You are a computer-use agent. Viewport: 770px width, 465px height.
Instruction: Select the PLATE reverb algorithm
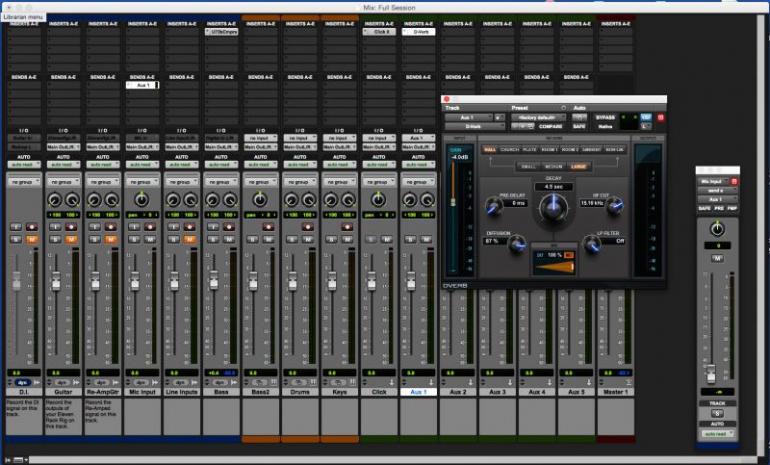tap(529, 149)
